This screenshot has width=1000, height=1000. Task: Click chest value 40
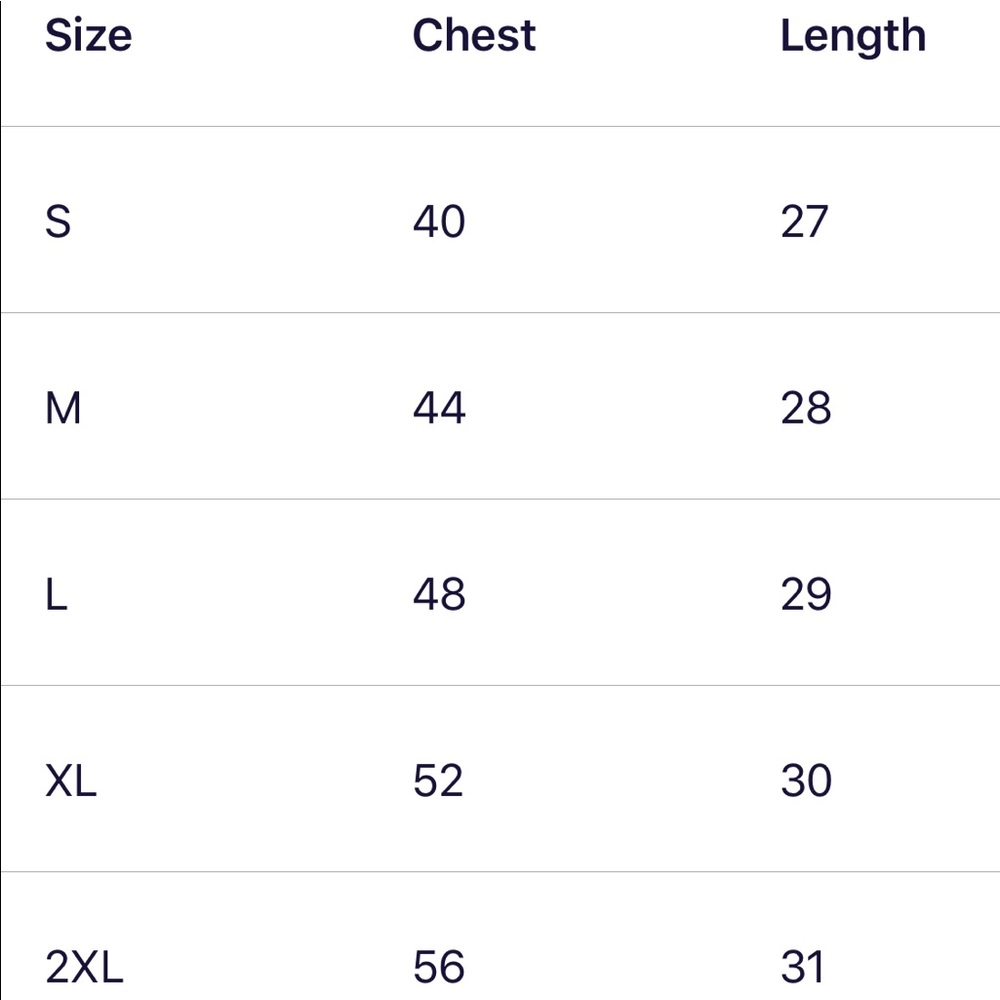[x=439, y=221]
